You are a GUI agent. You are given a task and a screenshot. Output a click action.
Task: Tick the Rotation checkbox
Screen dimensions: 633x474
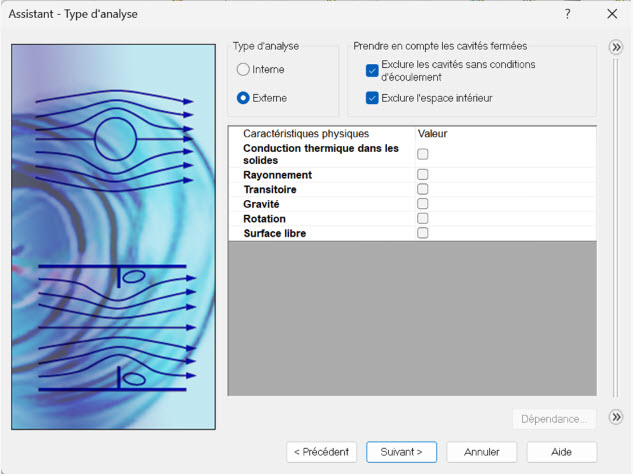[423, 218]
